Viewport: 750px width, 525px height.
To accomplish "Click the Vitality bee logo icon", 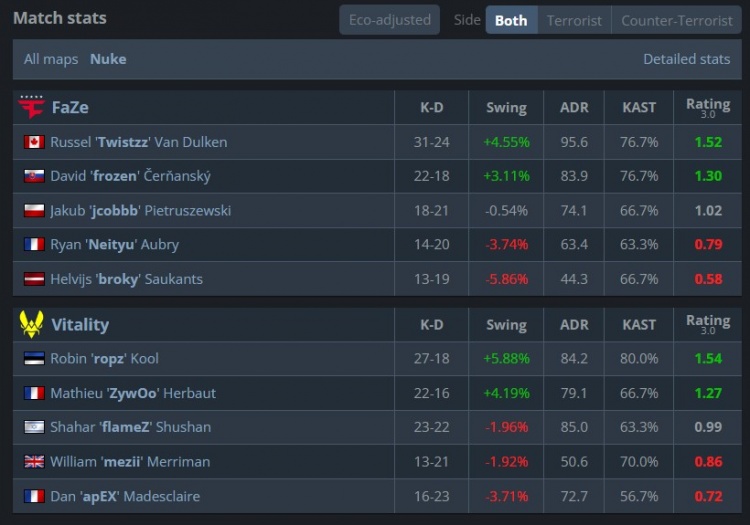I will coord(32,324).
